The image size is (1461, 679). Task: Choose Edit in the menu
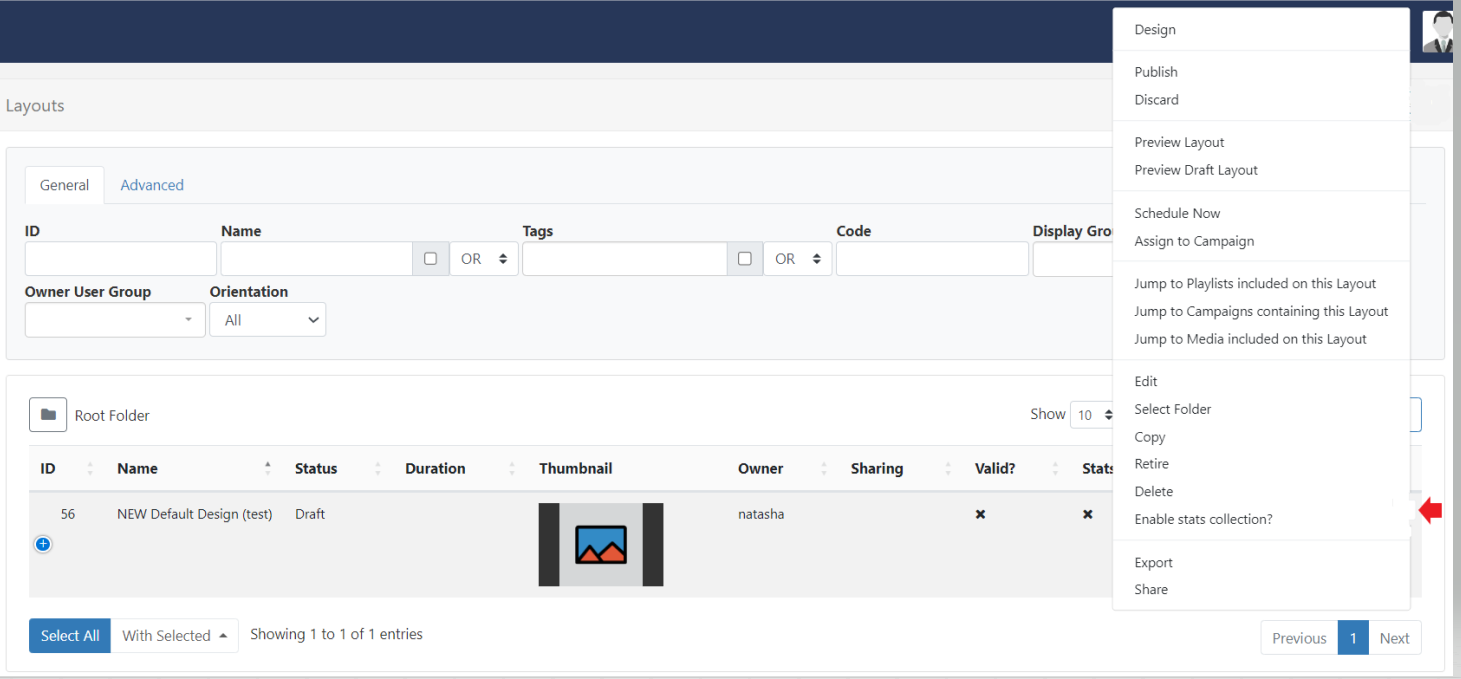[1146, 381]
